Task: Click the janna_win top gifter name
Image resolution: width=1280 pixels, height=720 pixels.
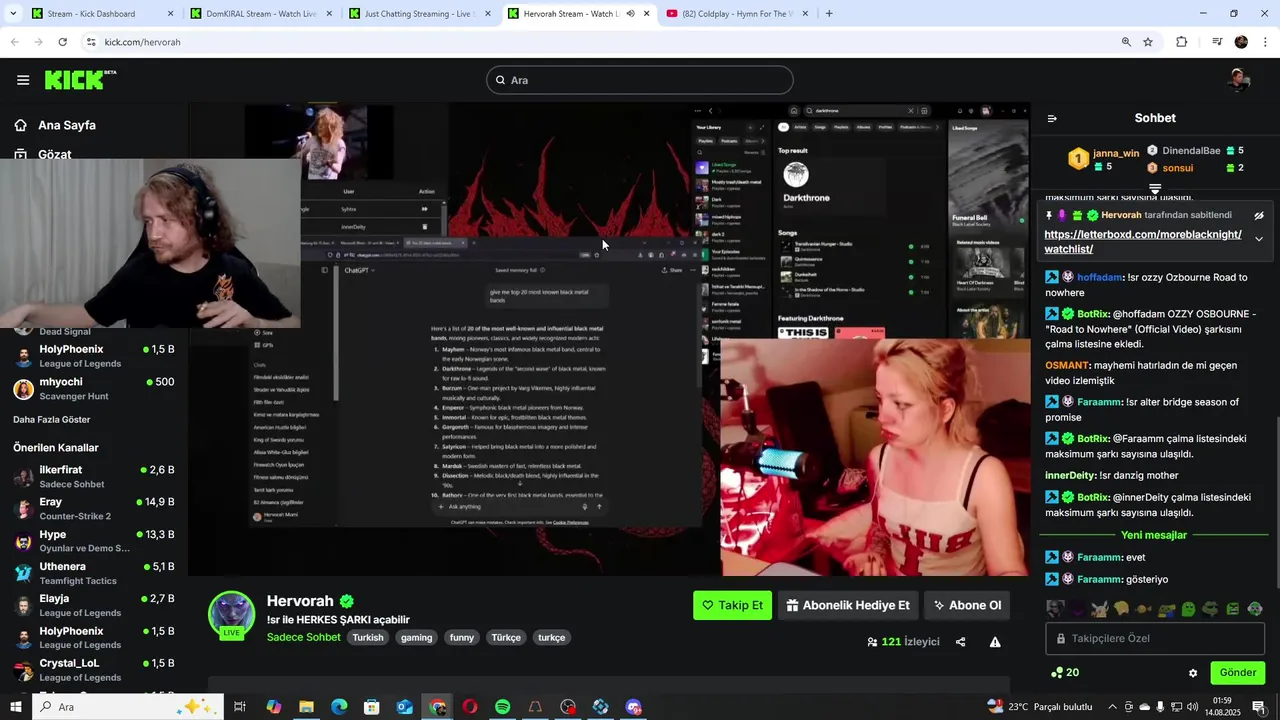Action: 1116,153
